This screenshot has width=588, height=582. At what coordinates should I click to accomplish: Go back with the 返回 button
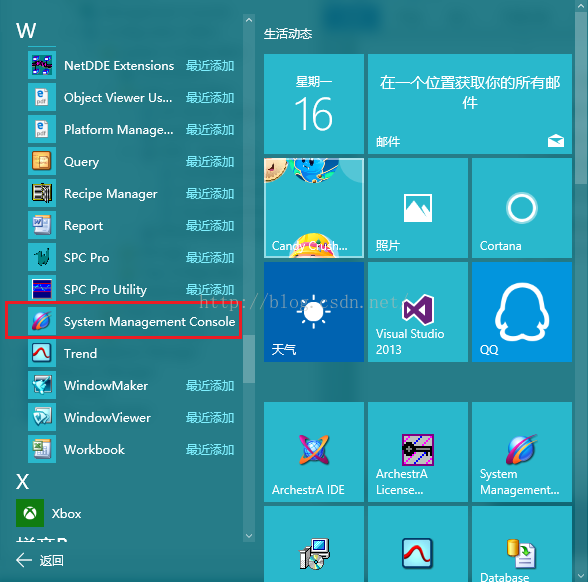click(x=40, y=560)
